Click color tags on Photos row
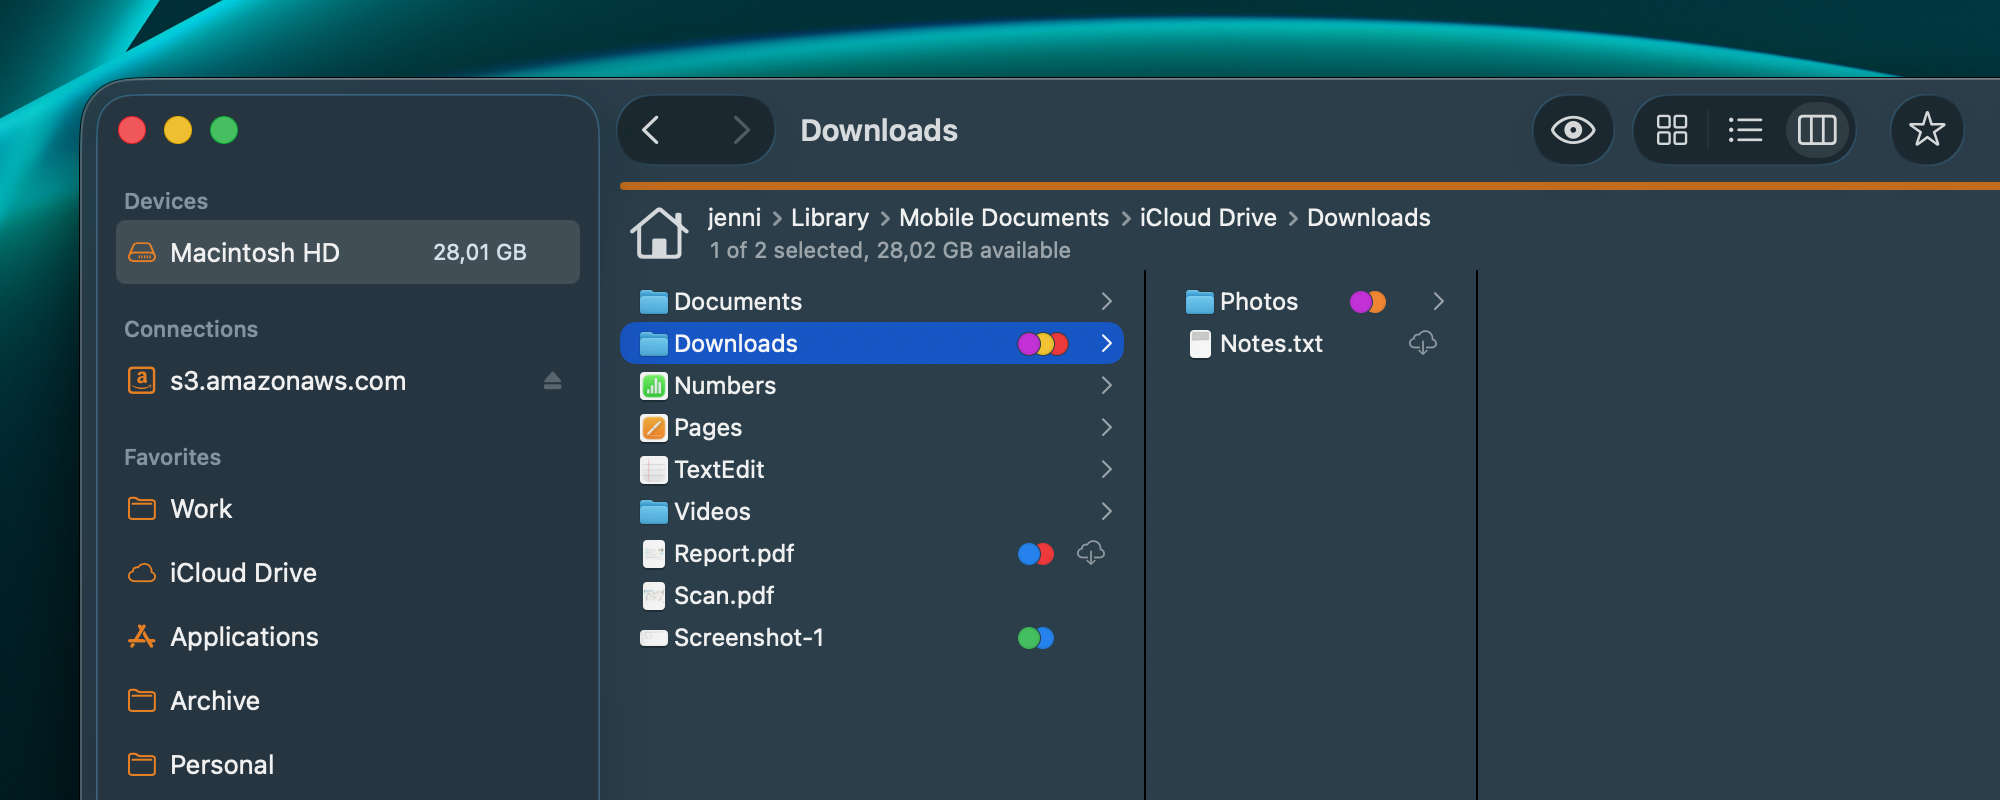The height and width of the screenshot is (800, 2000). (x=1368, y=302)
